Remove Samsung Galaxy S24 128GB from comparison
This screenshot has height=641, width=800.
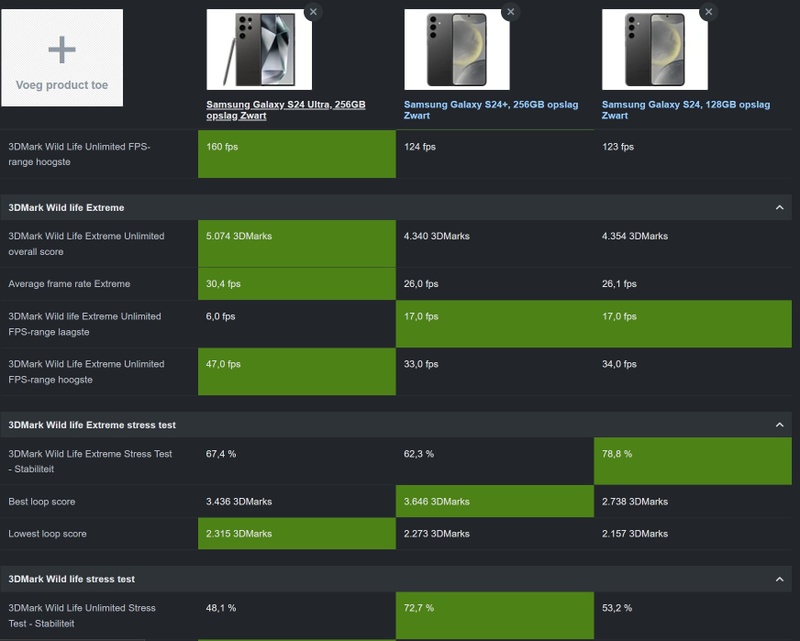tap(709, 12)
